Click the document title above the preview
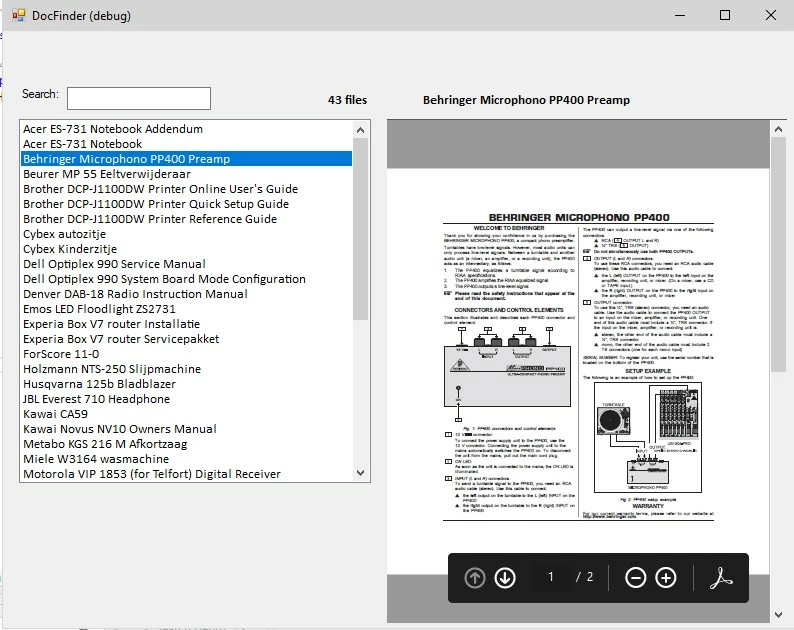 coord(526,100)
